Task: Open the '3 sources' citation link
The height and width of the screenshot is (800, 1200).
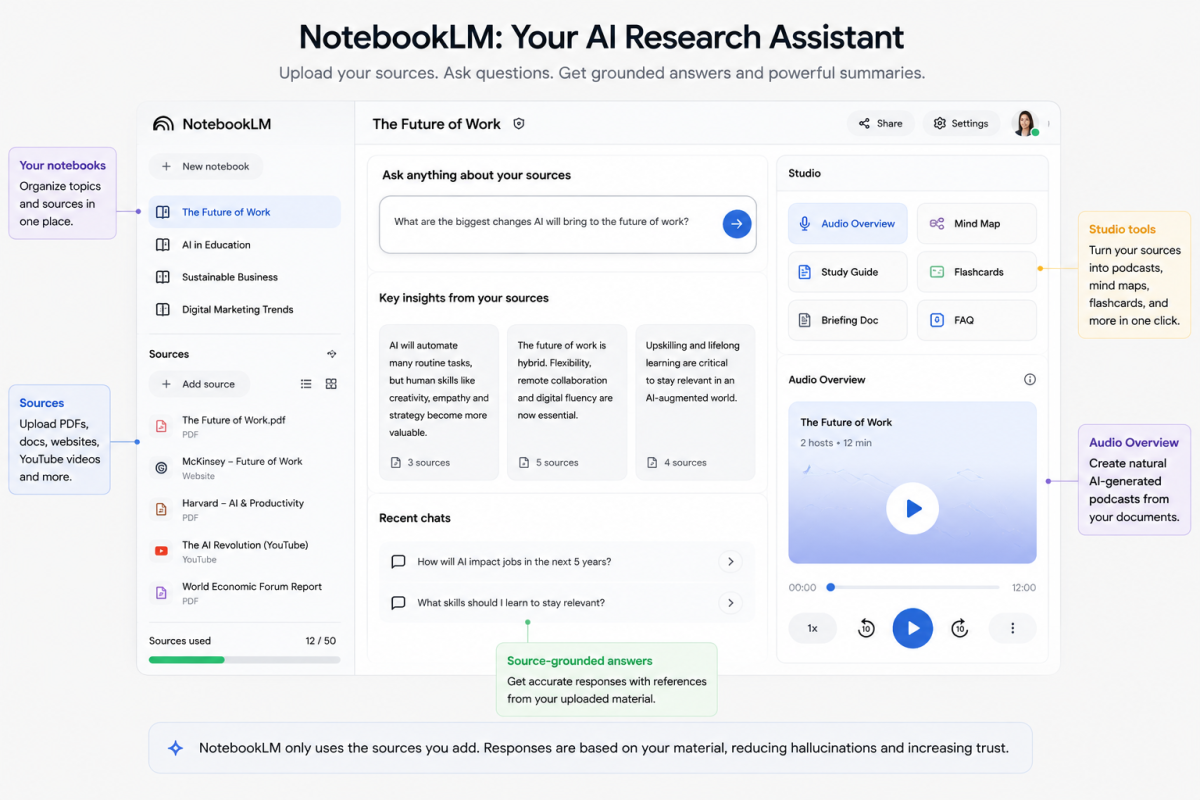Action: pos(420,463)
